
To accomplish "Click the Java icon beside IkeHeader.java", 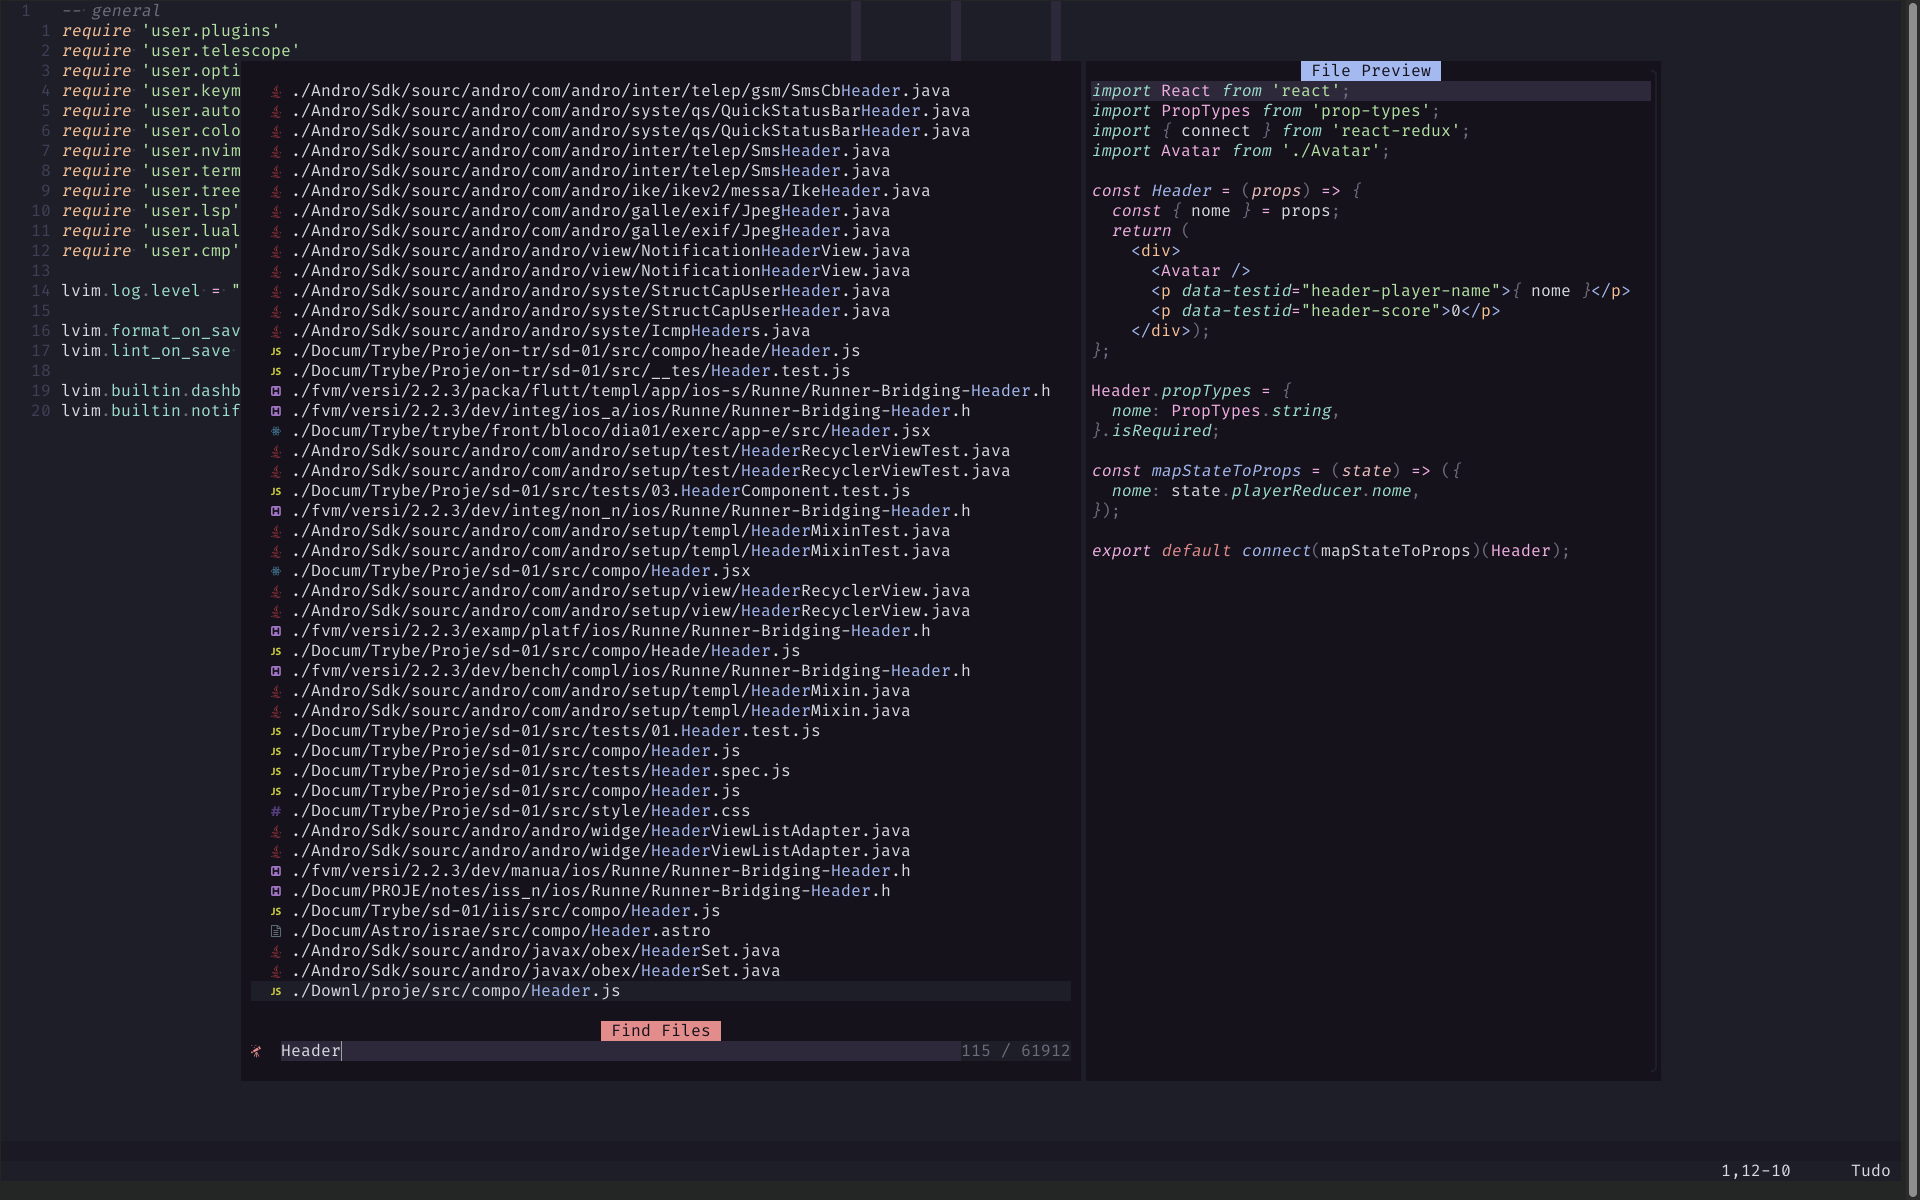I will pos(276,191).
